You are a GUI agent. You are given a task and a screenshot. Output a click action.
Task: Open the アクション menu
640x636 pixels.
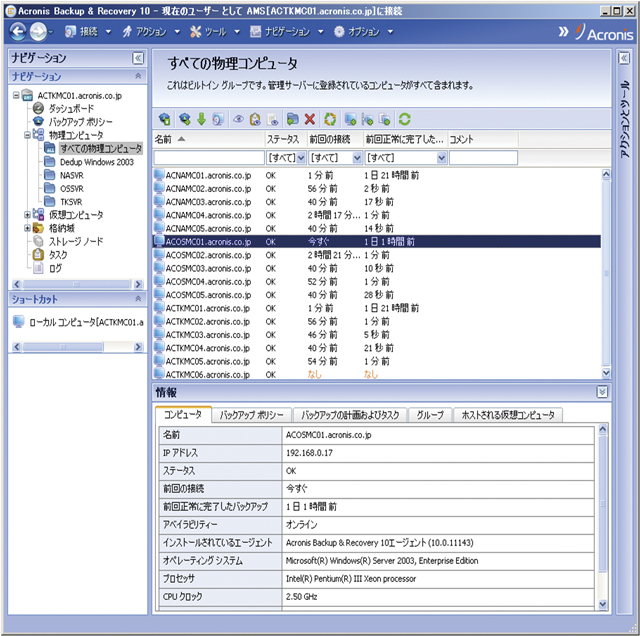(151, 32)
